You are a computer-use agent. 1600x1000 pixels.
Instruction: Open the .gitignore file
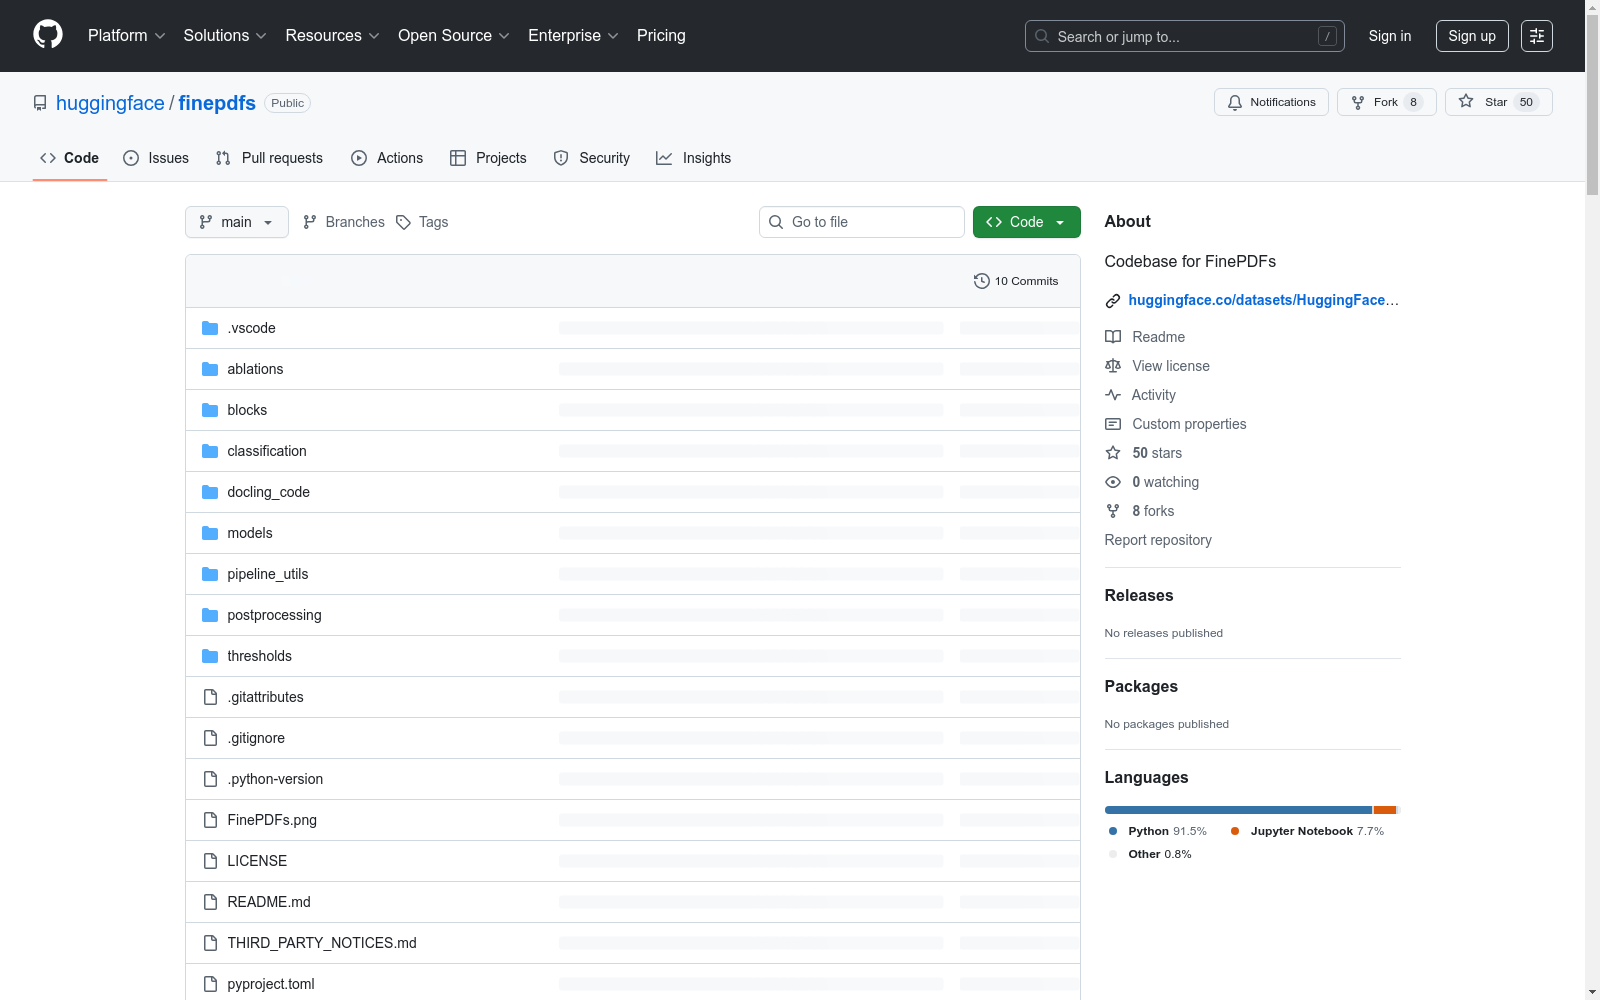pos(256,738)
